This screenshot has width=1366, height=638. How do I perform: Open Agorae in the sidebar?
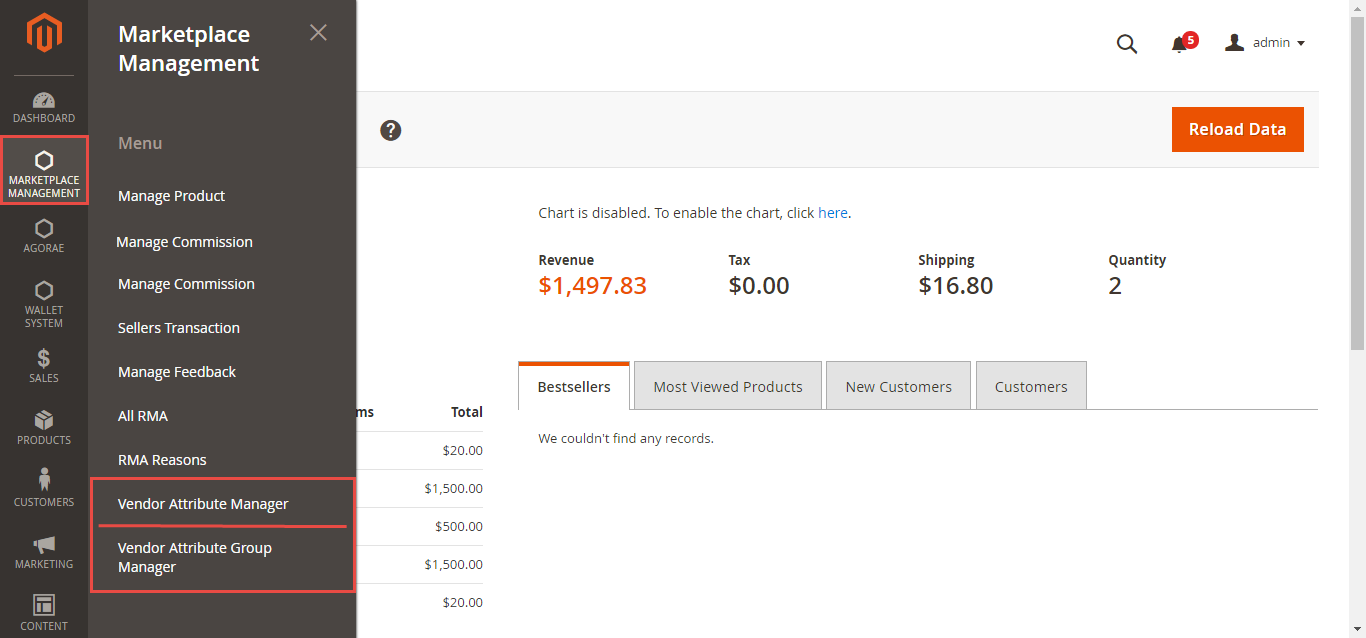point(44,236)
